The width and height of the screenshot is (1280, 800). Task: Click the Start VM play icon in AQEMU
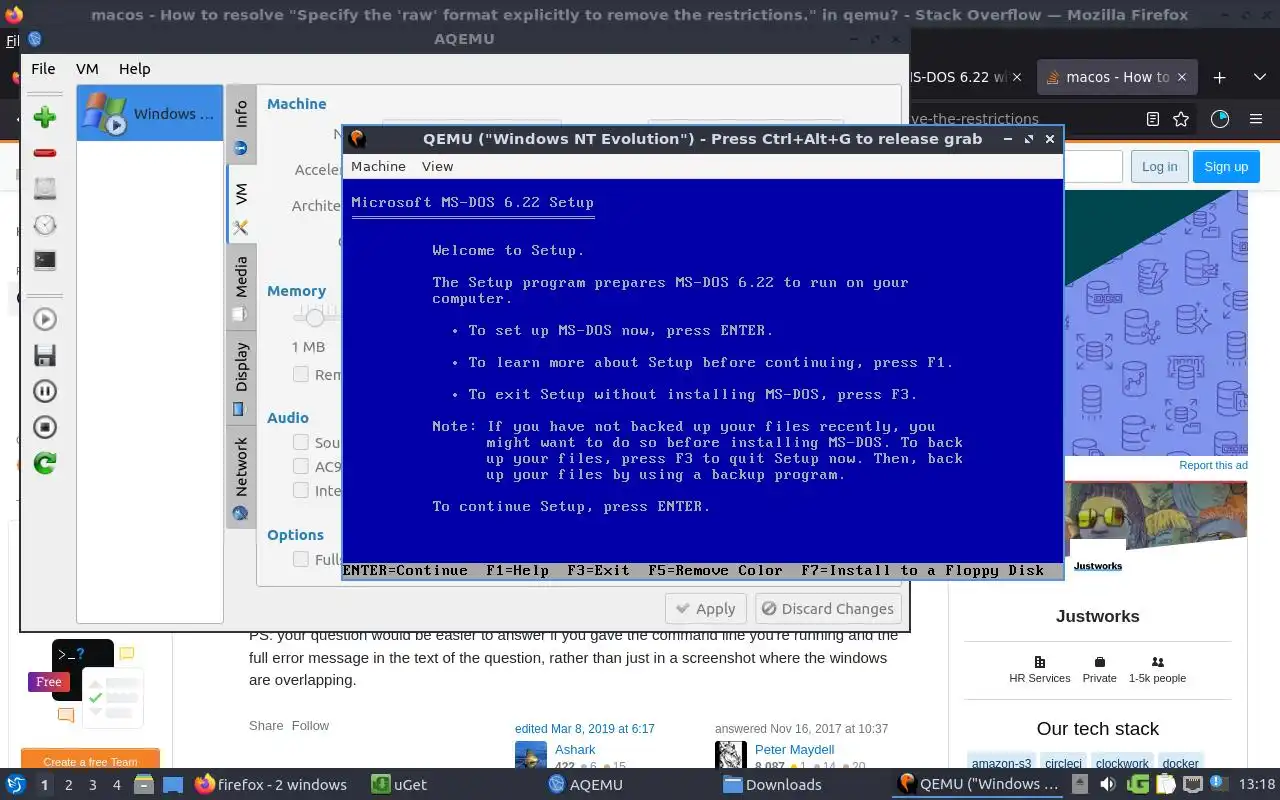[x=44, y=319]
